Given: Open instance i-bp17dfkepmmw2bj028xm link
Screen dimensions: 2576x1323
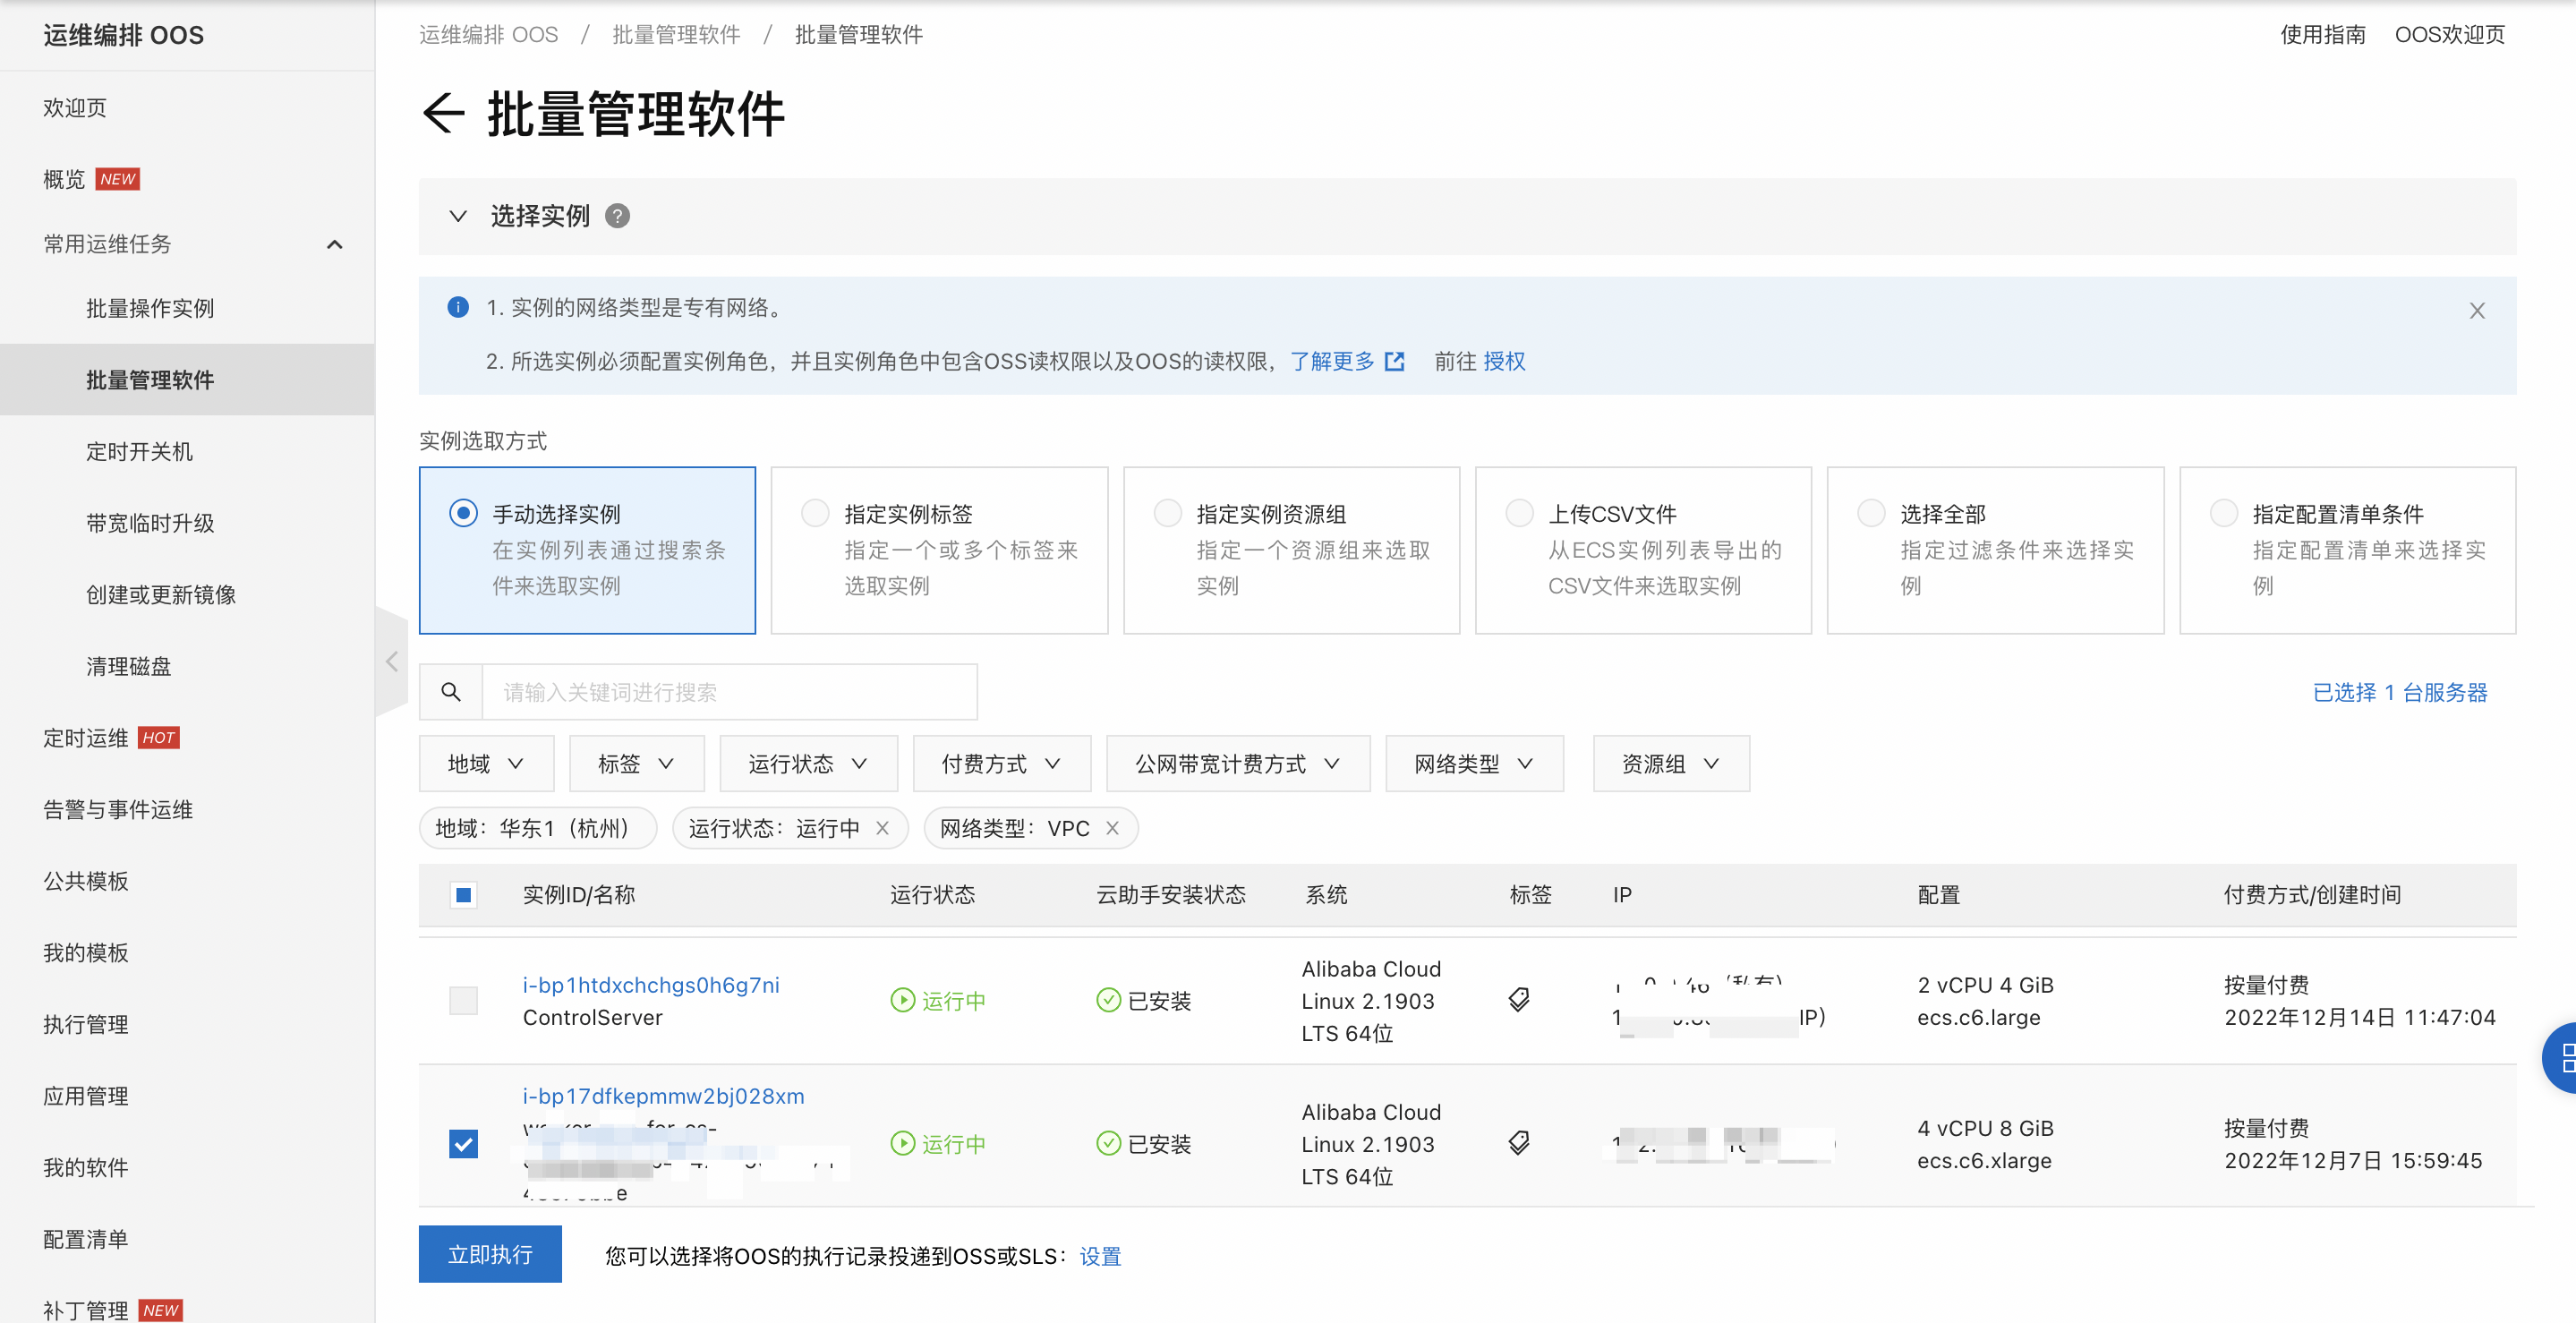Looking at the screenshot, I should tap(663, 1096).
